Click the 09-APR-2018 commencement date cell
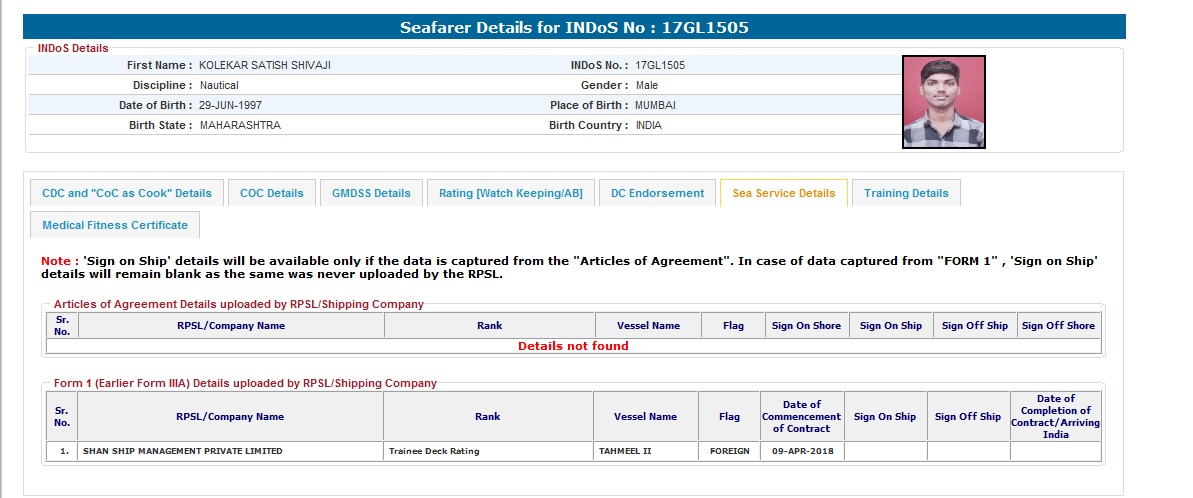The height and width of the screenshot is (498, 1193). point(800,451)
